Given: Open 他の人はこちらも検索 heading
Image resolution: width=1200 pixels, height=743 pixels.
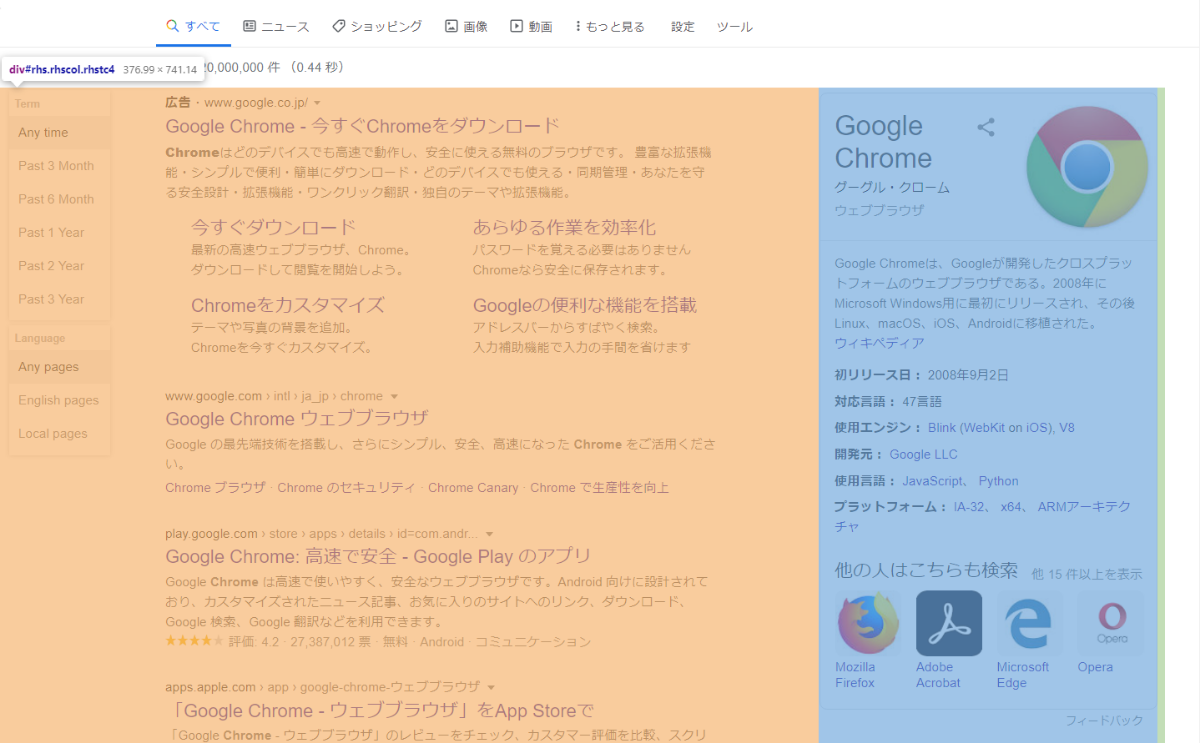Looking at the screenshot, I should click(x=926, y=570).
